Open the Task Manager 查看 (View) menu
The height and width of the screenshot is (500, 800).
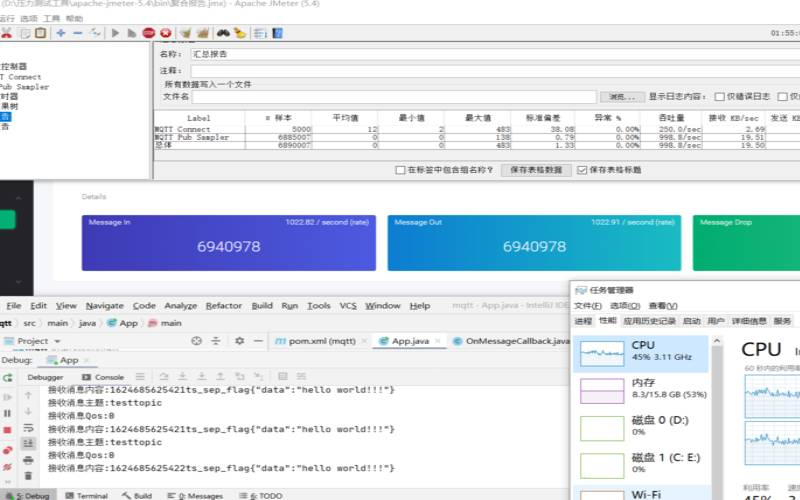661,306
